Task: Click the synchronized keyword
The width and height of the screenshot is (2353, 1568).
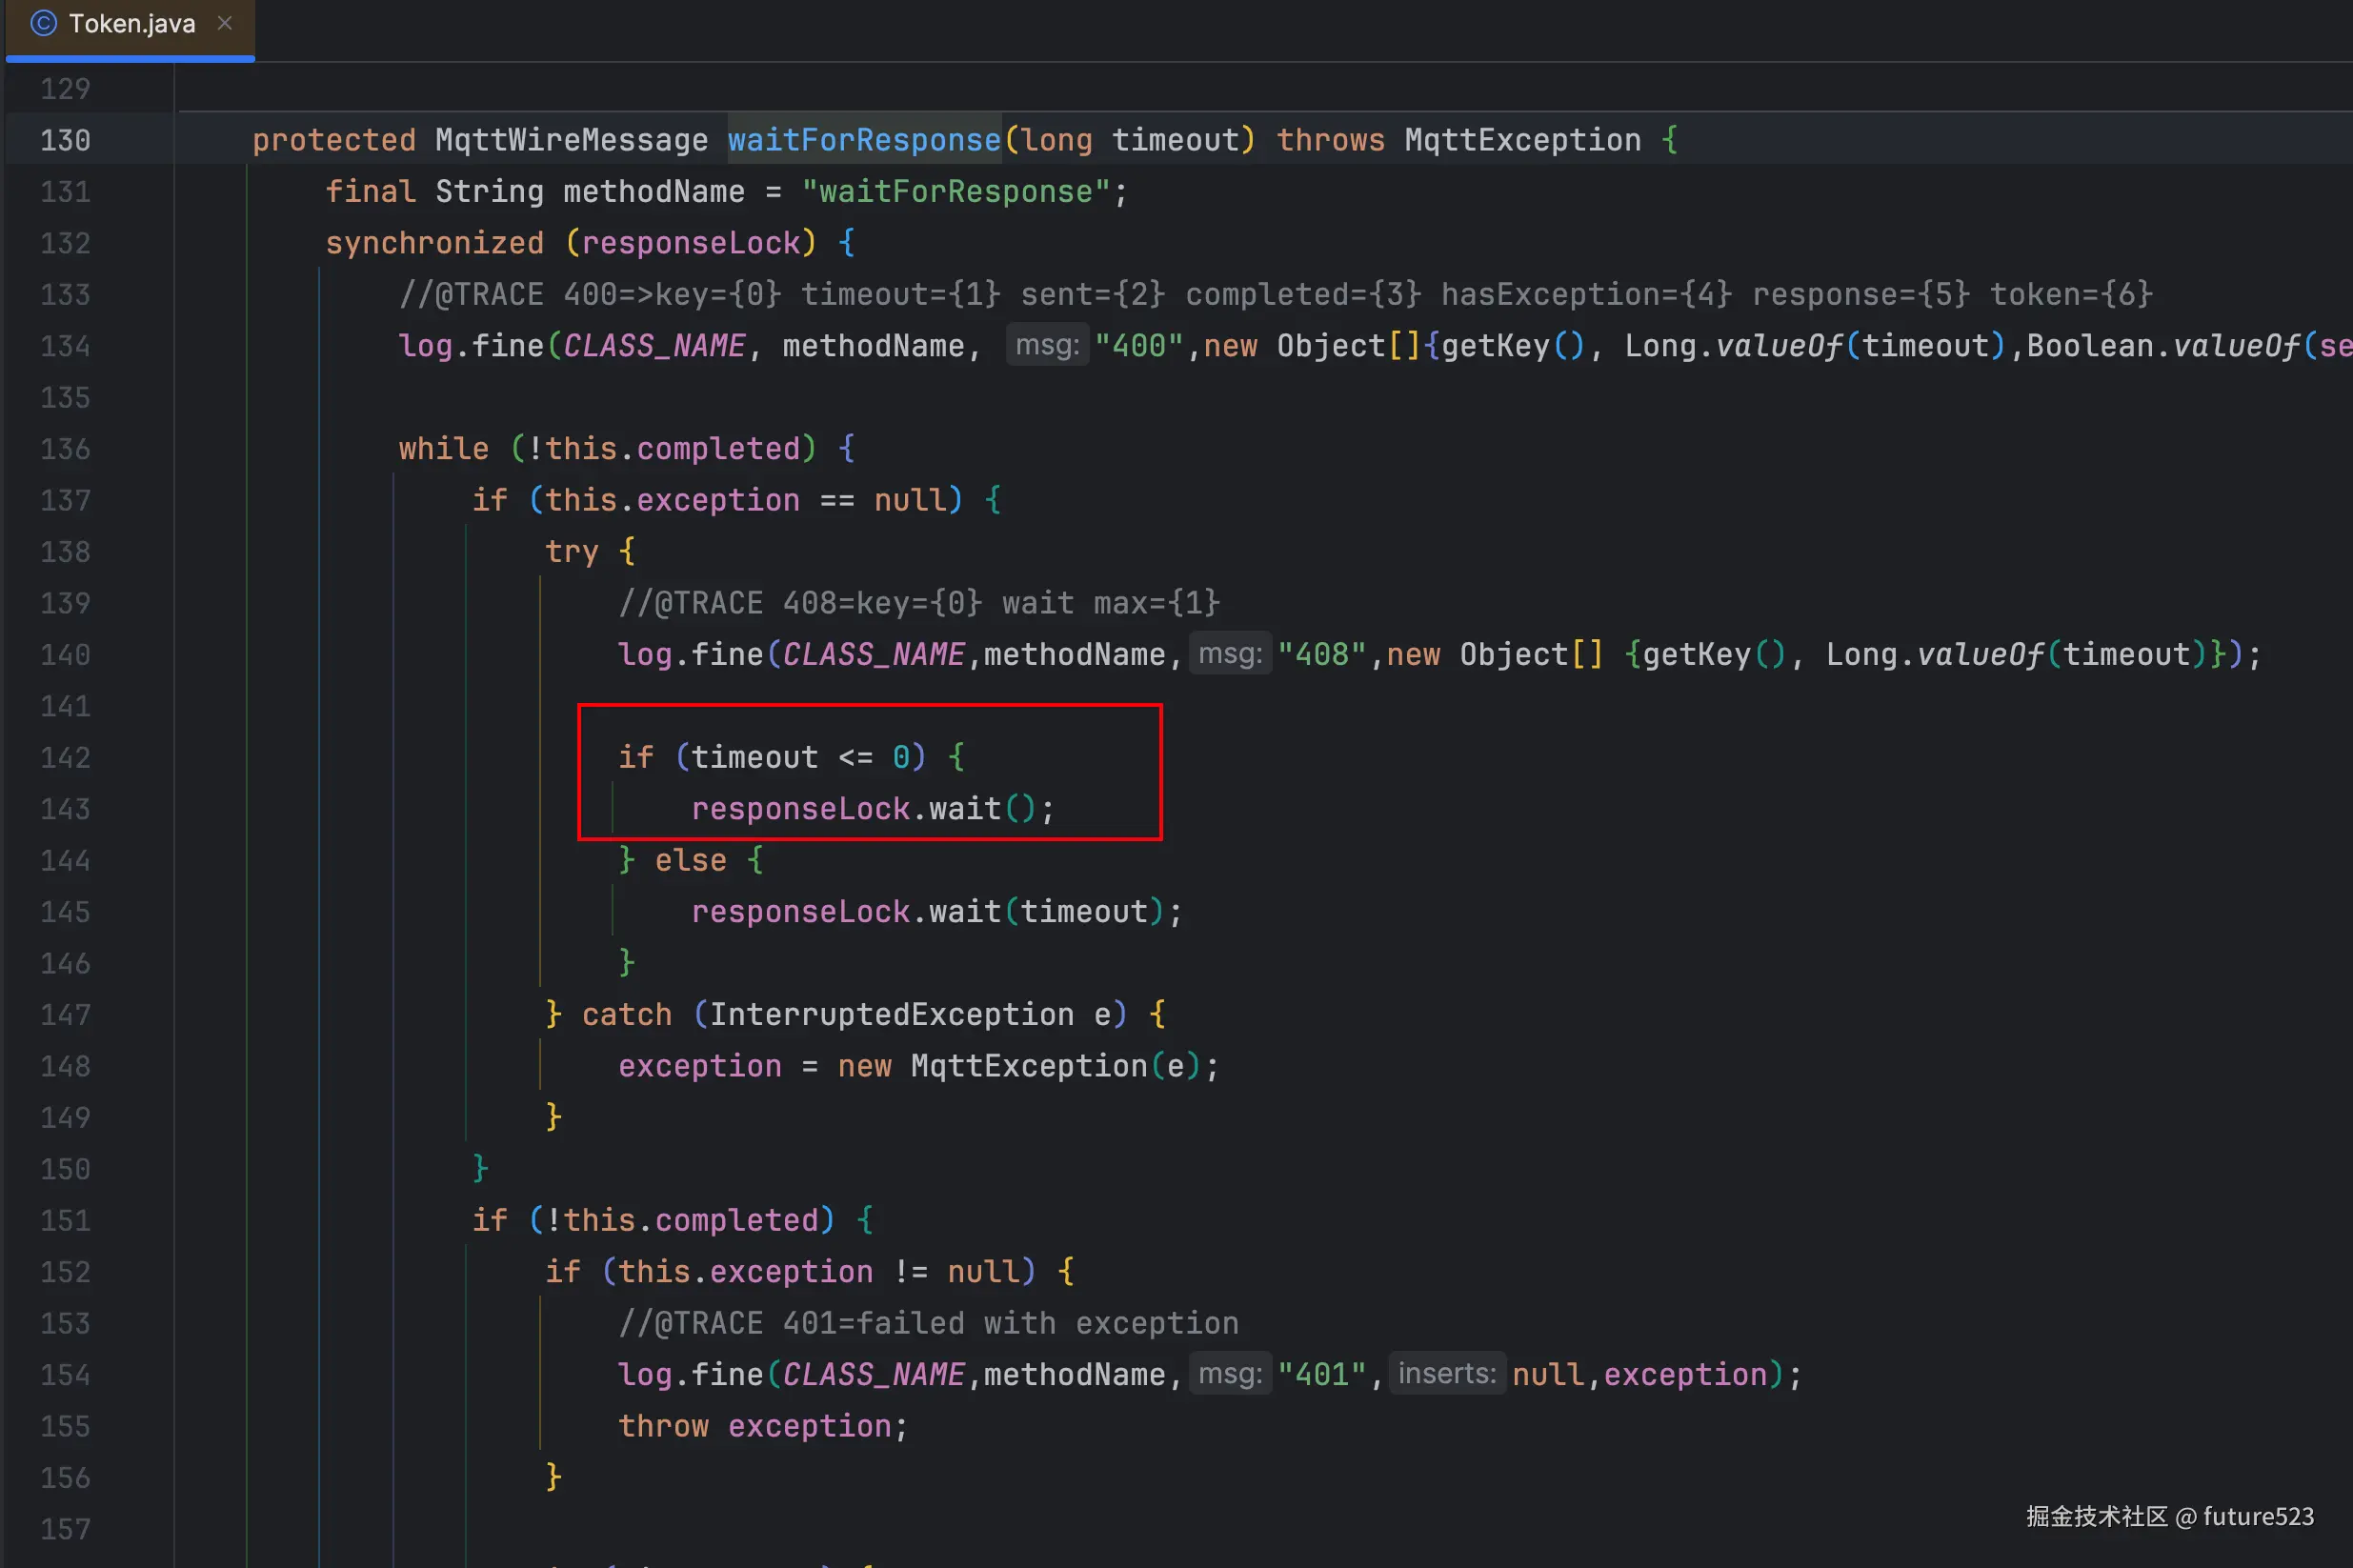Action: pyautogui.click(x=434, y=243)
